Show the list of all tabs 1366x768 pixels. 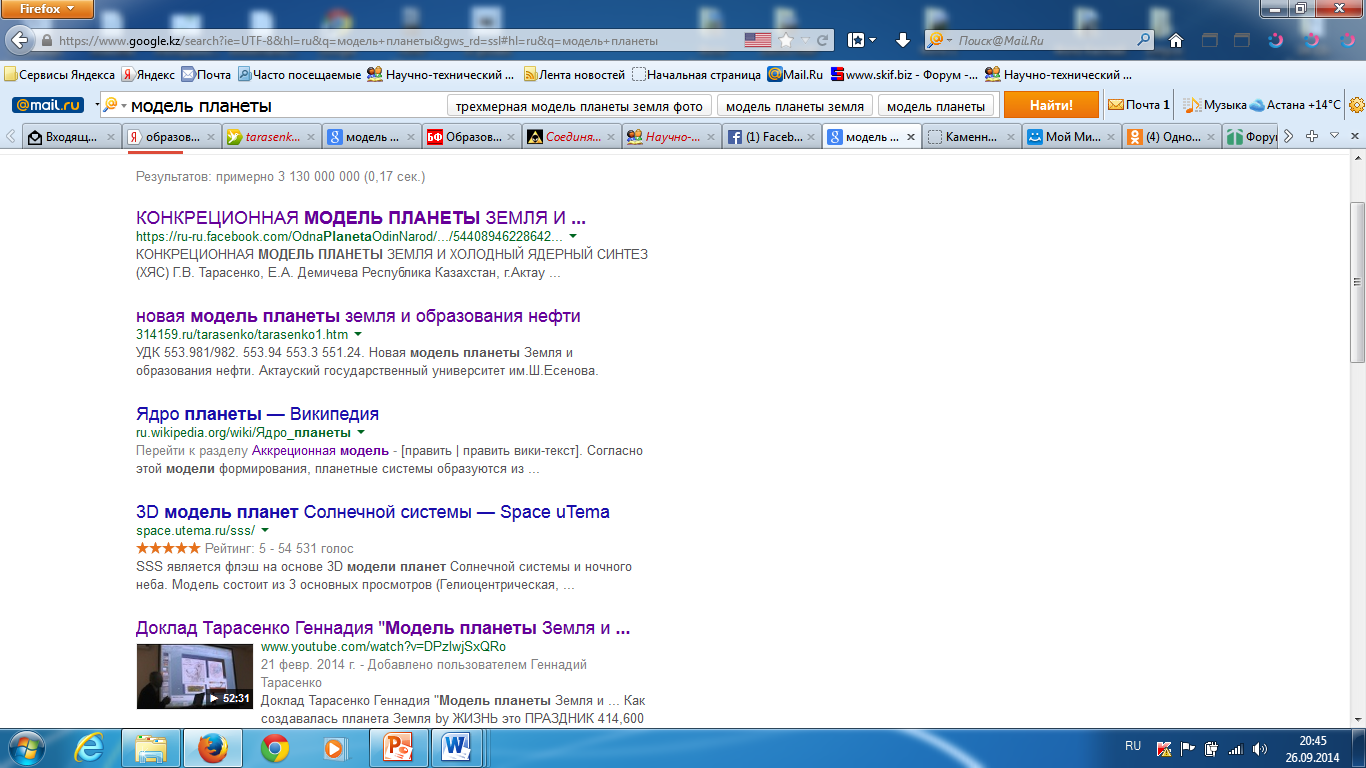1334,136
